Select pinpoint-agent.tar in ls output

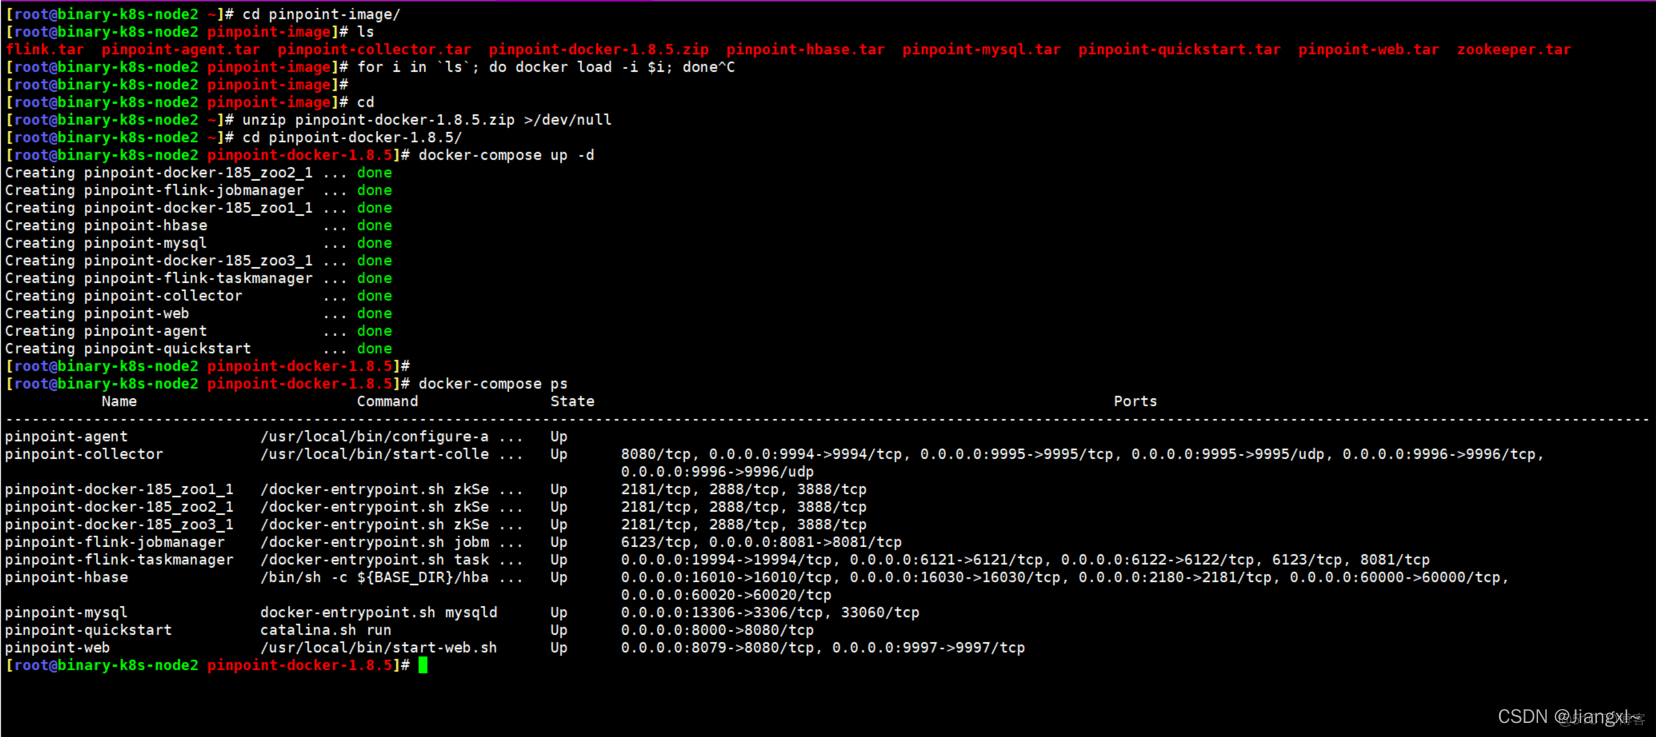tap(181, 50)
